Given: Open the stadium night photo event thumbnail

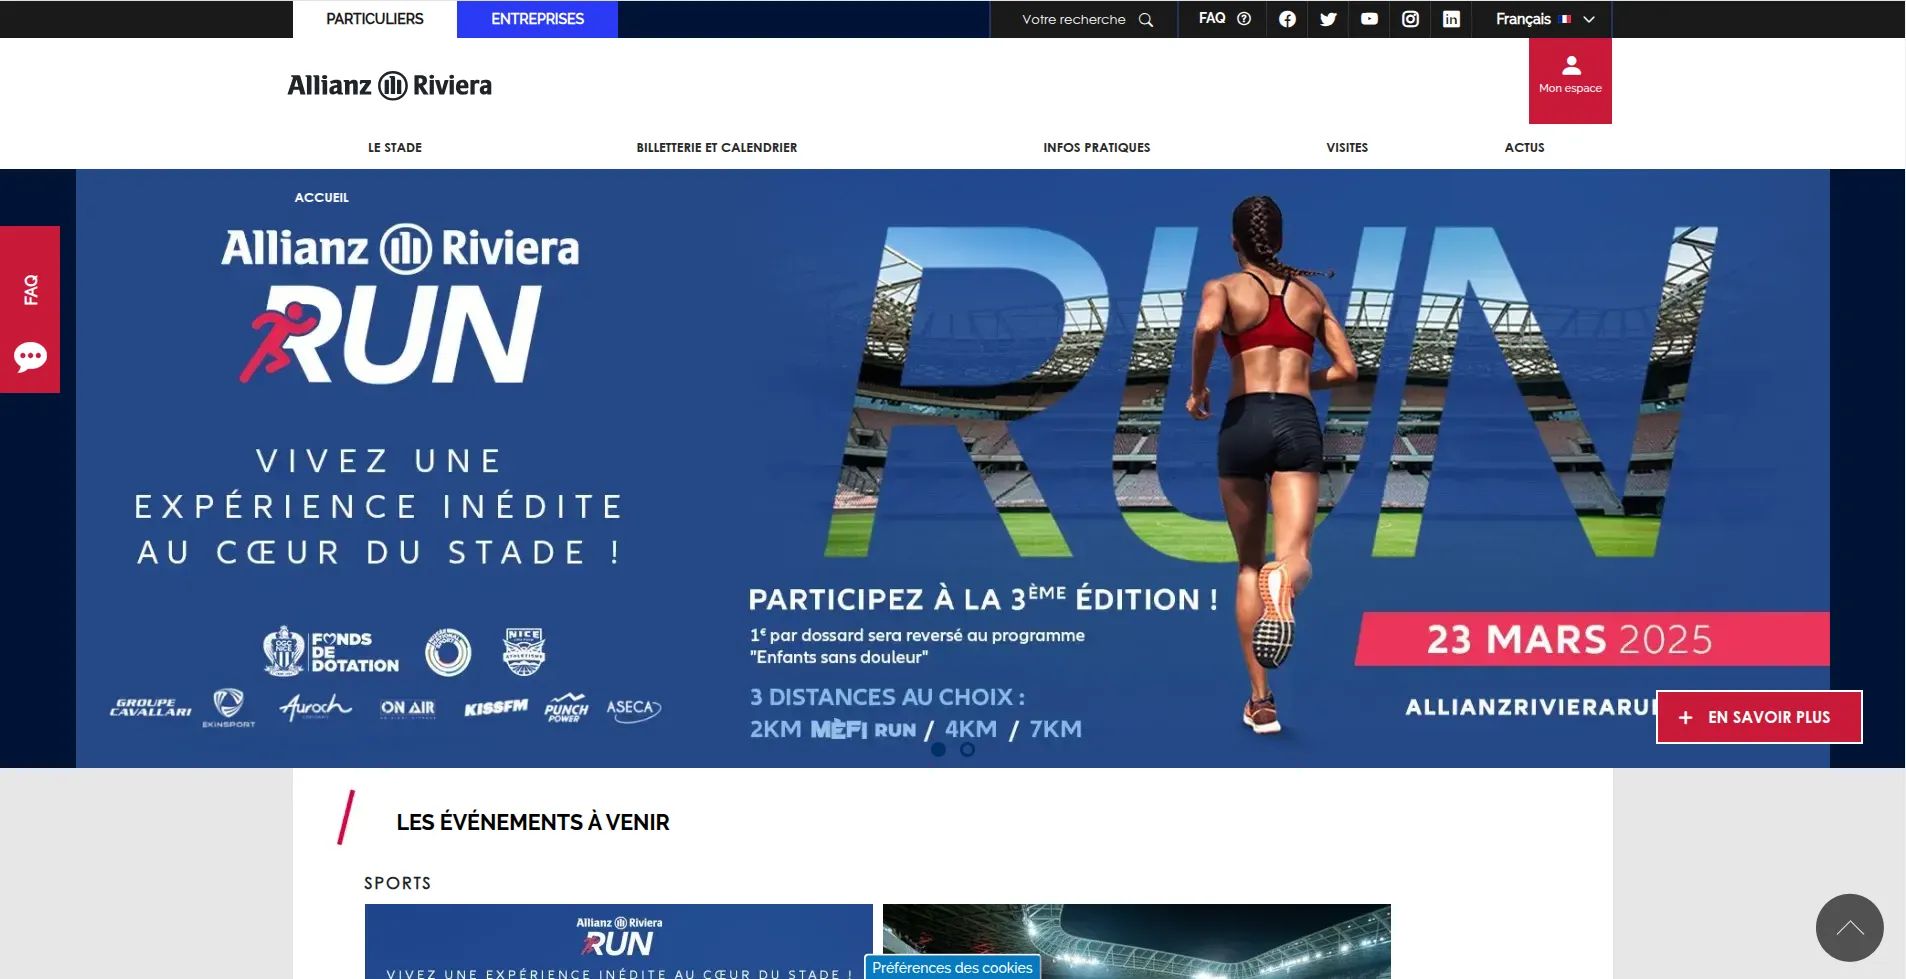Looking at the screenshot, I should tap(1137, 942).
